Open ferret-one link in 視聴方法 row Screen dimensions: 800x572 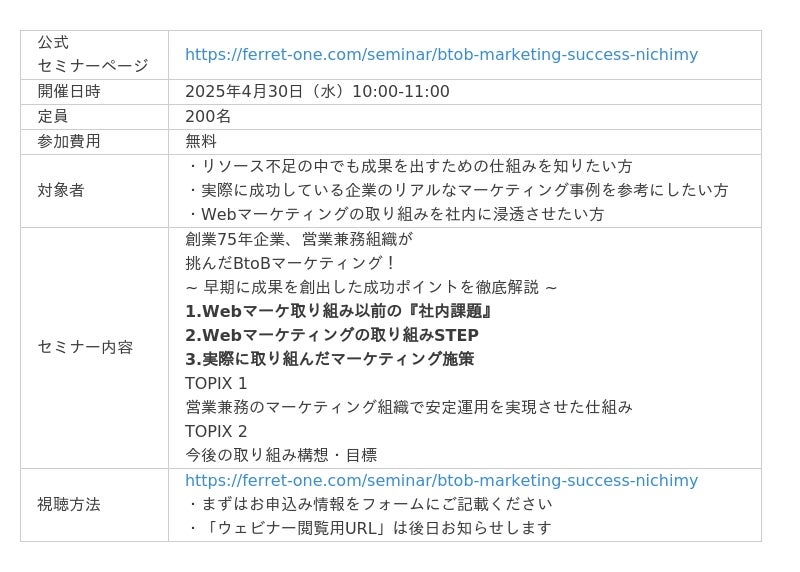pyautogui.click(x=441, y=480)
